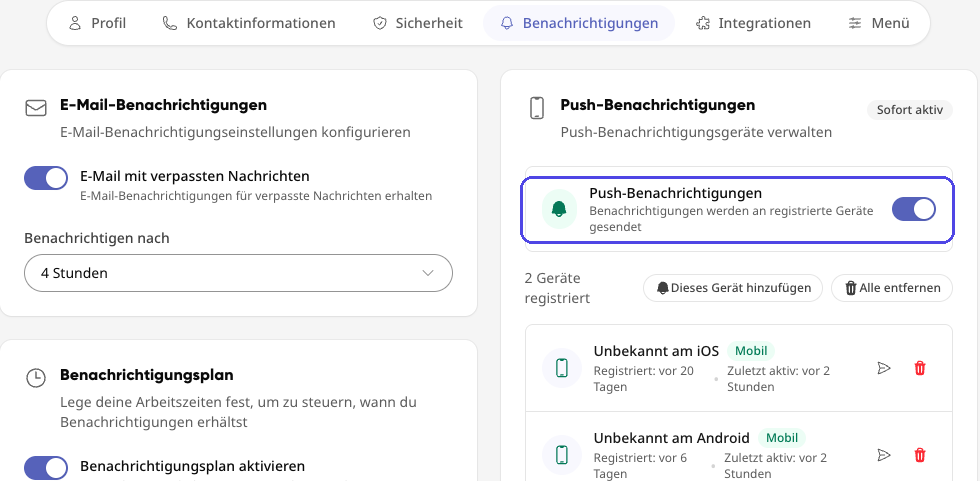The image size is (980, 481).
Task: Click the phone icon beside Push-Benachrichtigungen heading
Action: [537, 108]
